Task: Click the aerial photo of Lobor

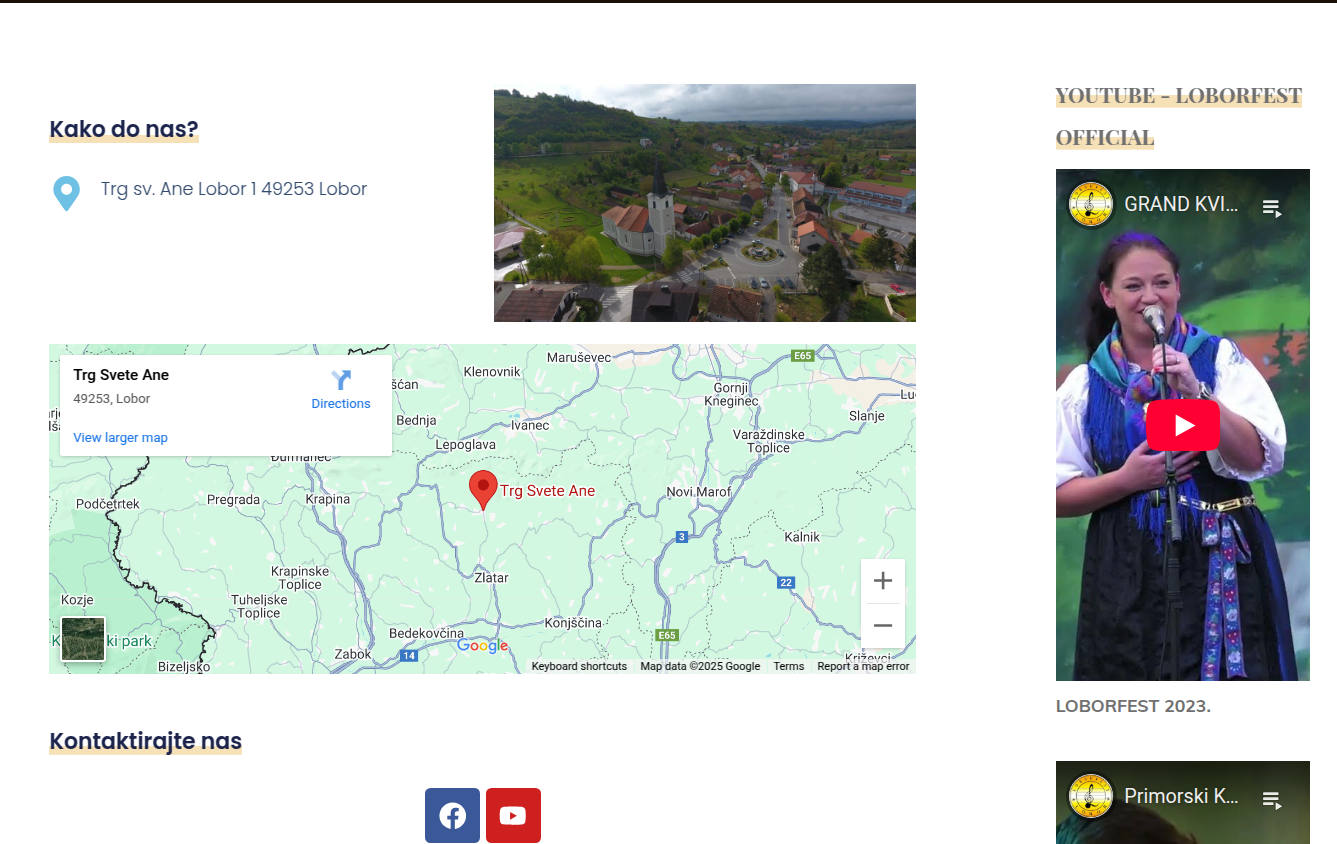Action: (x=704, y=203)
